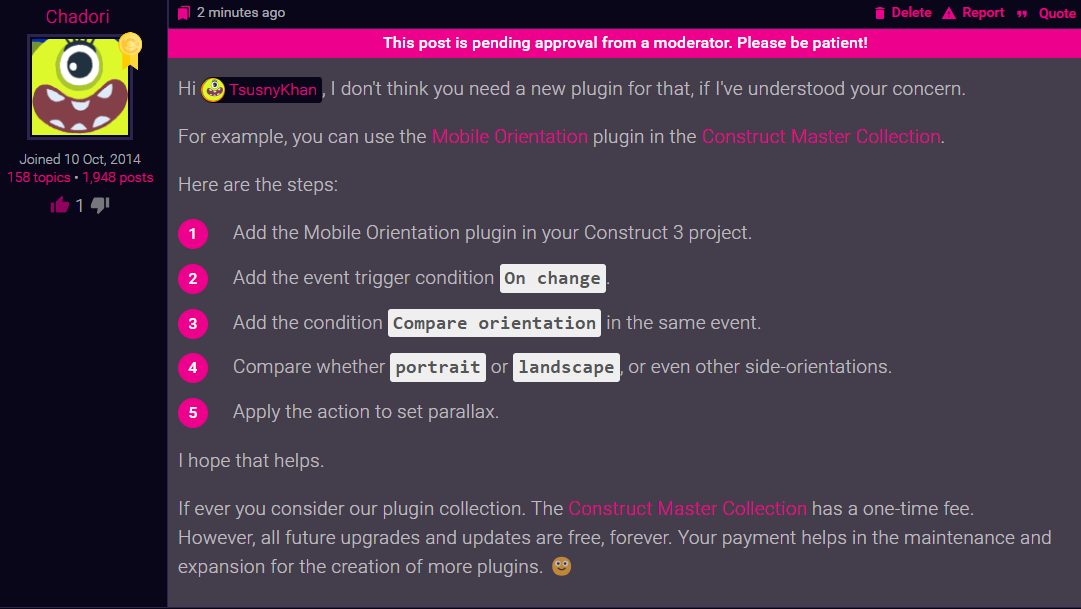Screen dimensions: 1081x609
Task: Click the smiley emoji at the end of the post
Action: click(x=562, y=566)
